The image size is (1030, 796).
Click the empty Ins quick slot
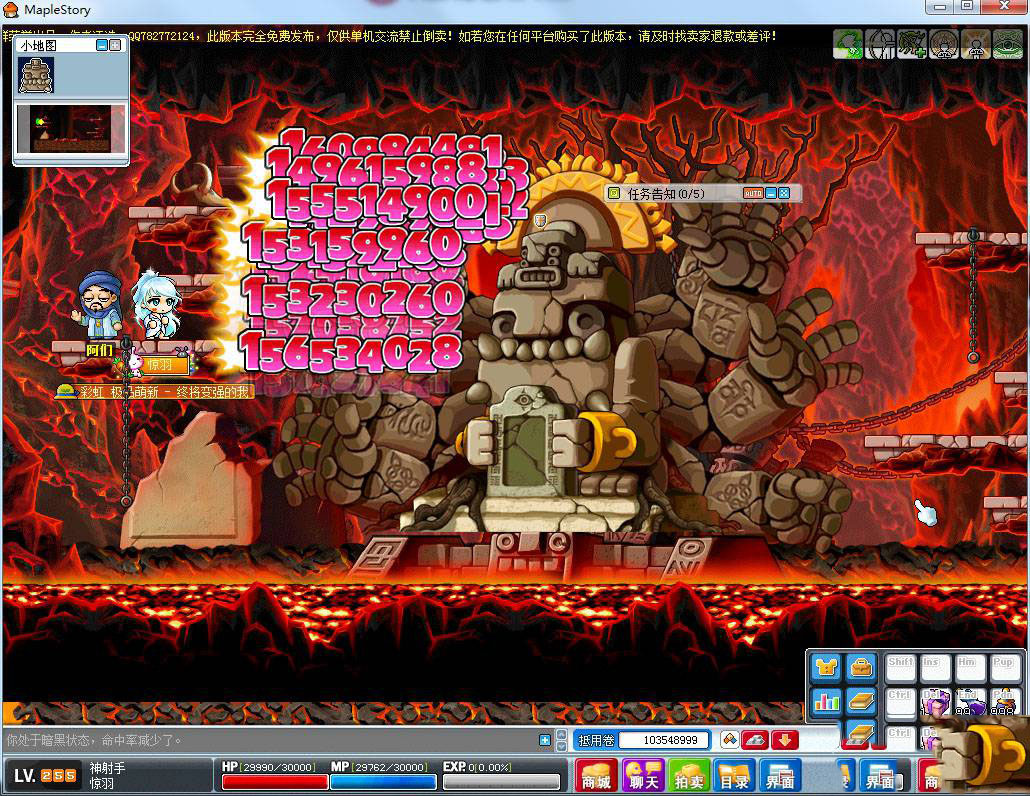point(935,668)
